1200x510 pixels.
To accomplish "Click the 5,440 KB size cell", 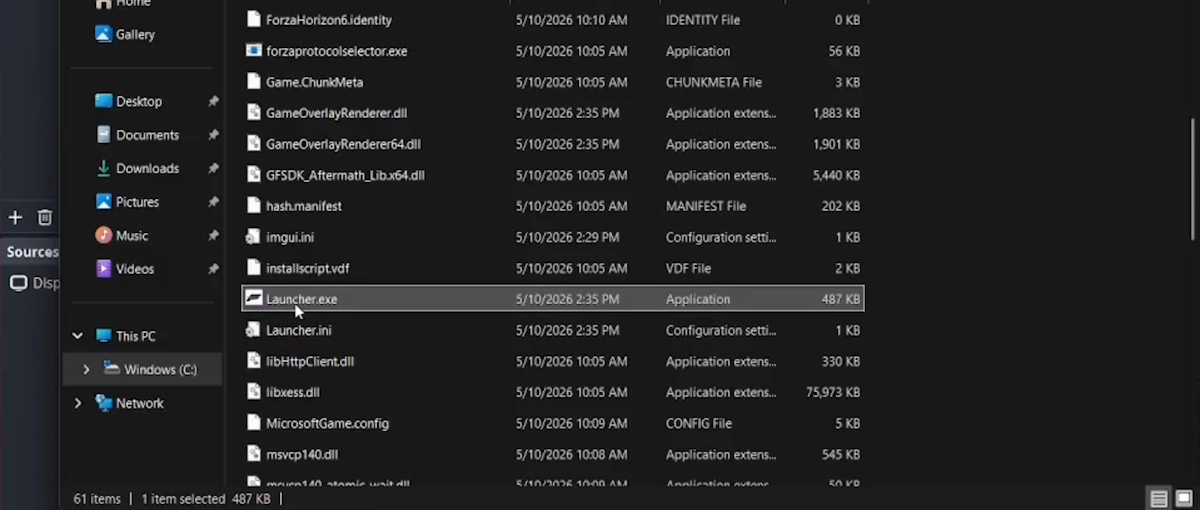I will pyautogui.click(x=837, y=175).
